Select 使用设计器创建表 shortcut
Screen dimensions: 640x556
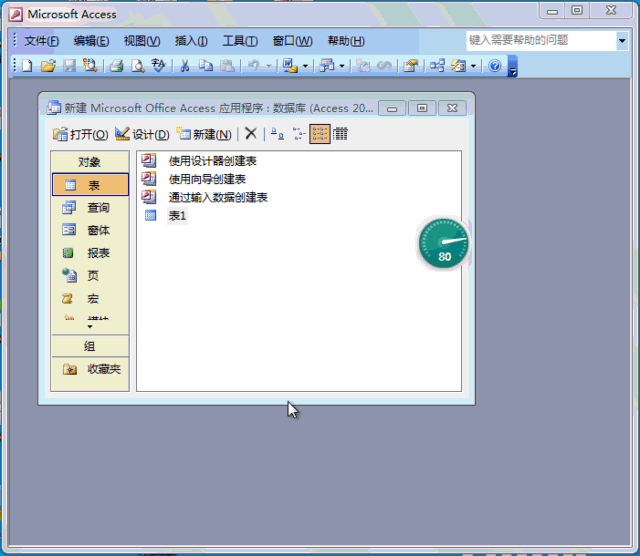(x=199, y=161)
